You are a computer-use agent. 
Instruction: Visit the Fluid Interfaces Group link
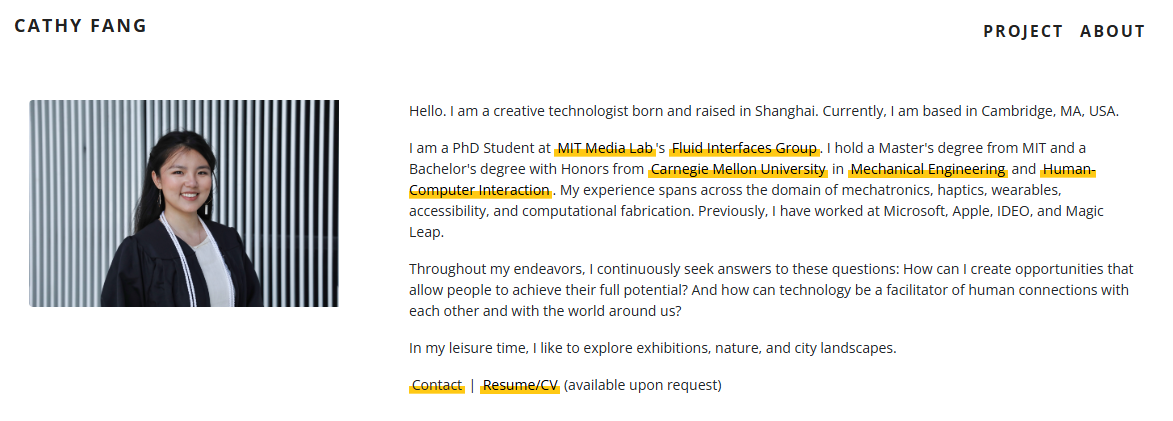[x=744, y=149]
